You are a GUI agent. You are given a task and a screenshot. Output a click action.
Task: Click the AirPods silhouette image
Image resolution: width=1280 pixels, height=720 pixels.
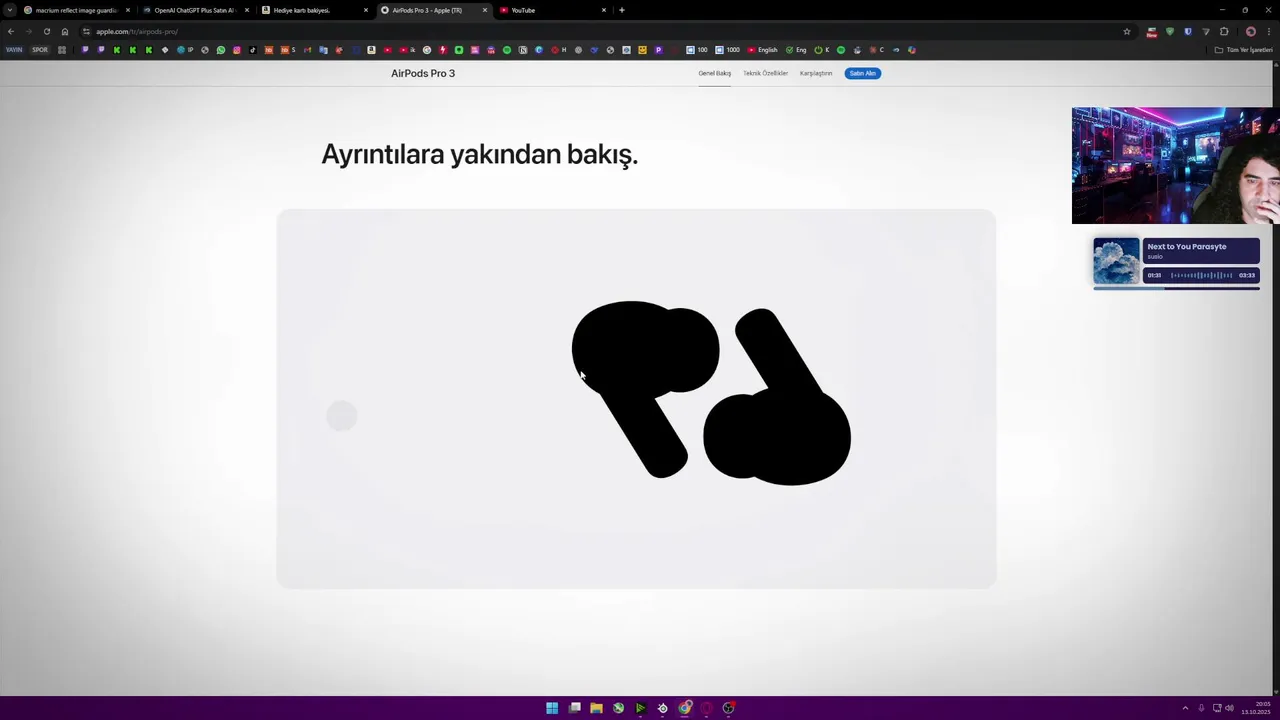click(711, 393)
